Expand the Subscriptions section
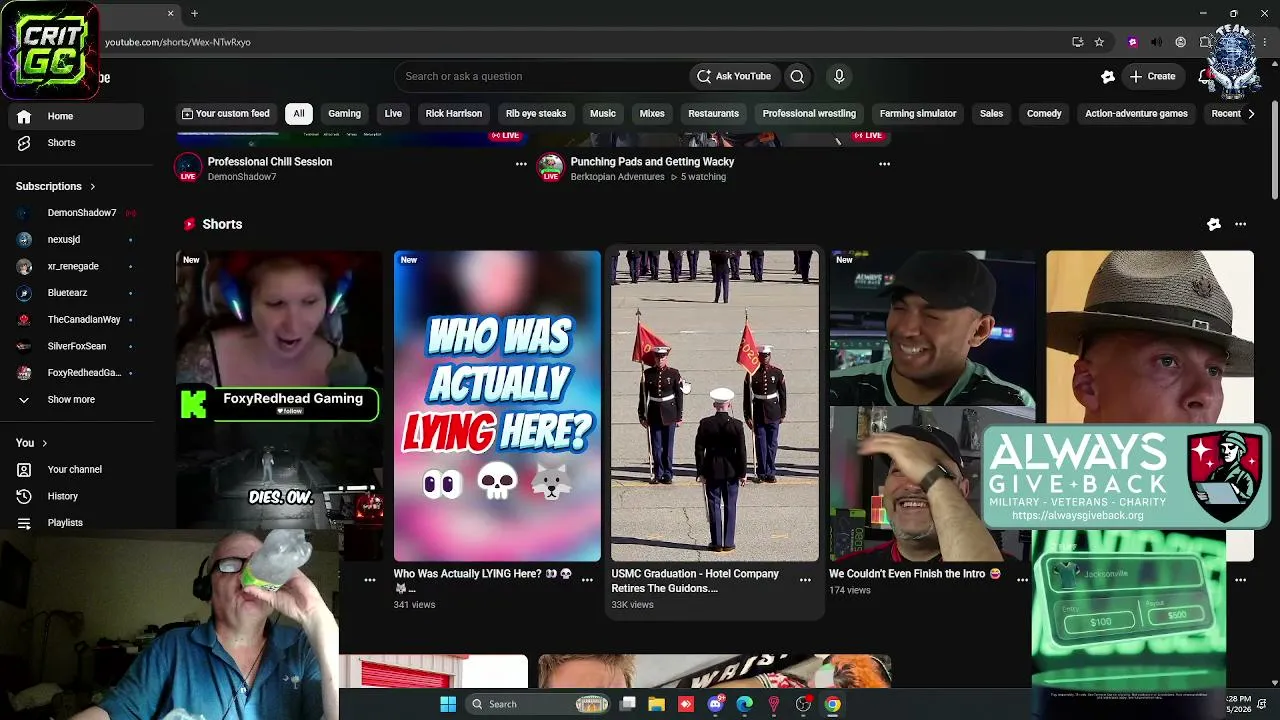Screen dimensions: 1280x720 coord(56,186)
